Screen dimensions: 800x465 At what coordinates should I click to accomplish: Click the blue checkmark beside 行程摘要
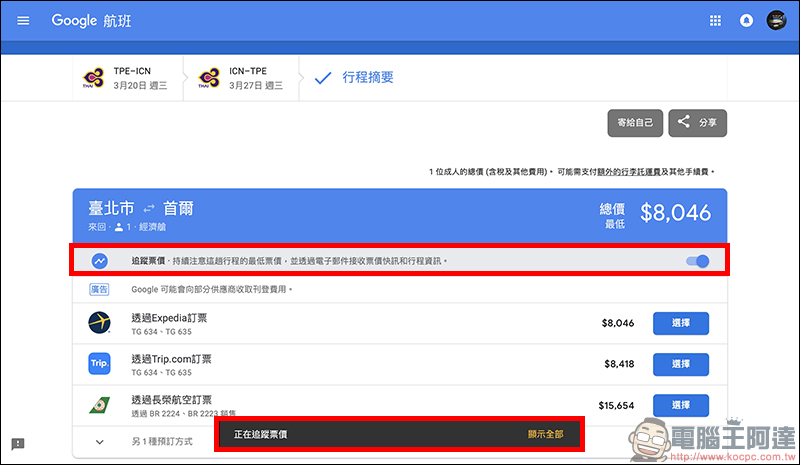[323, 78]
